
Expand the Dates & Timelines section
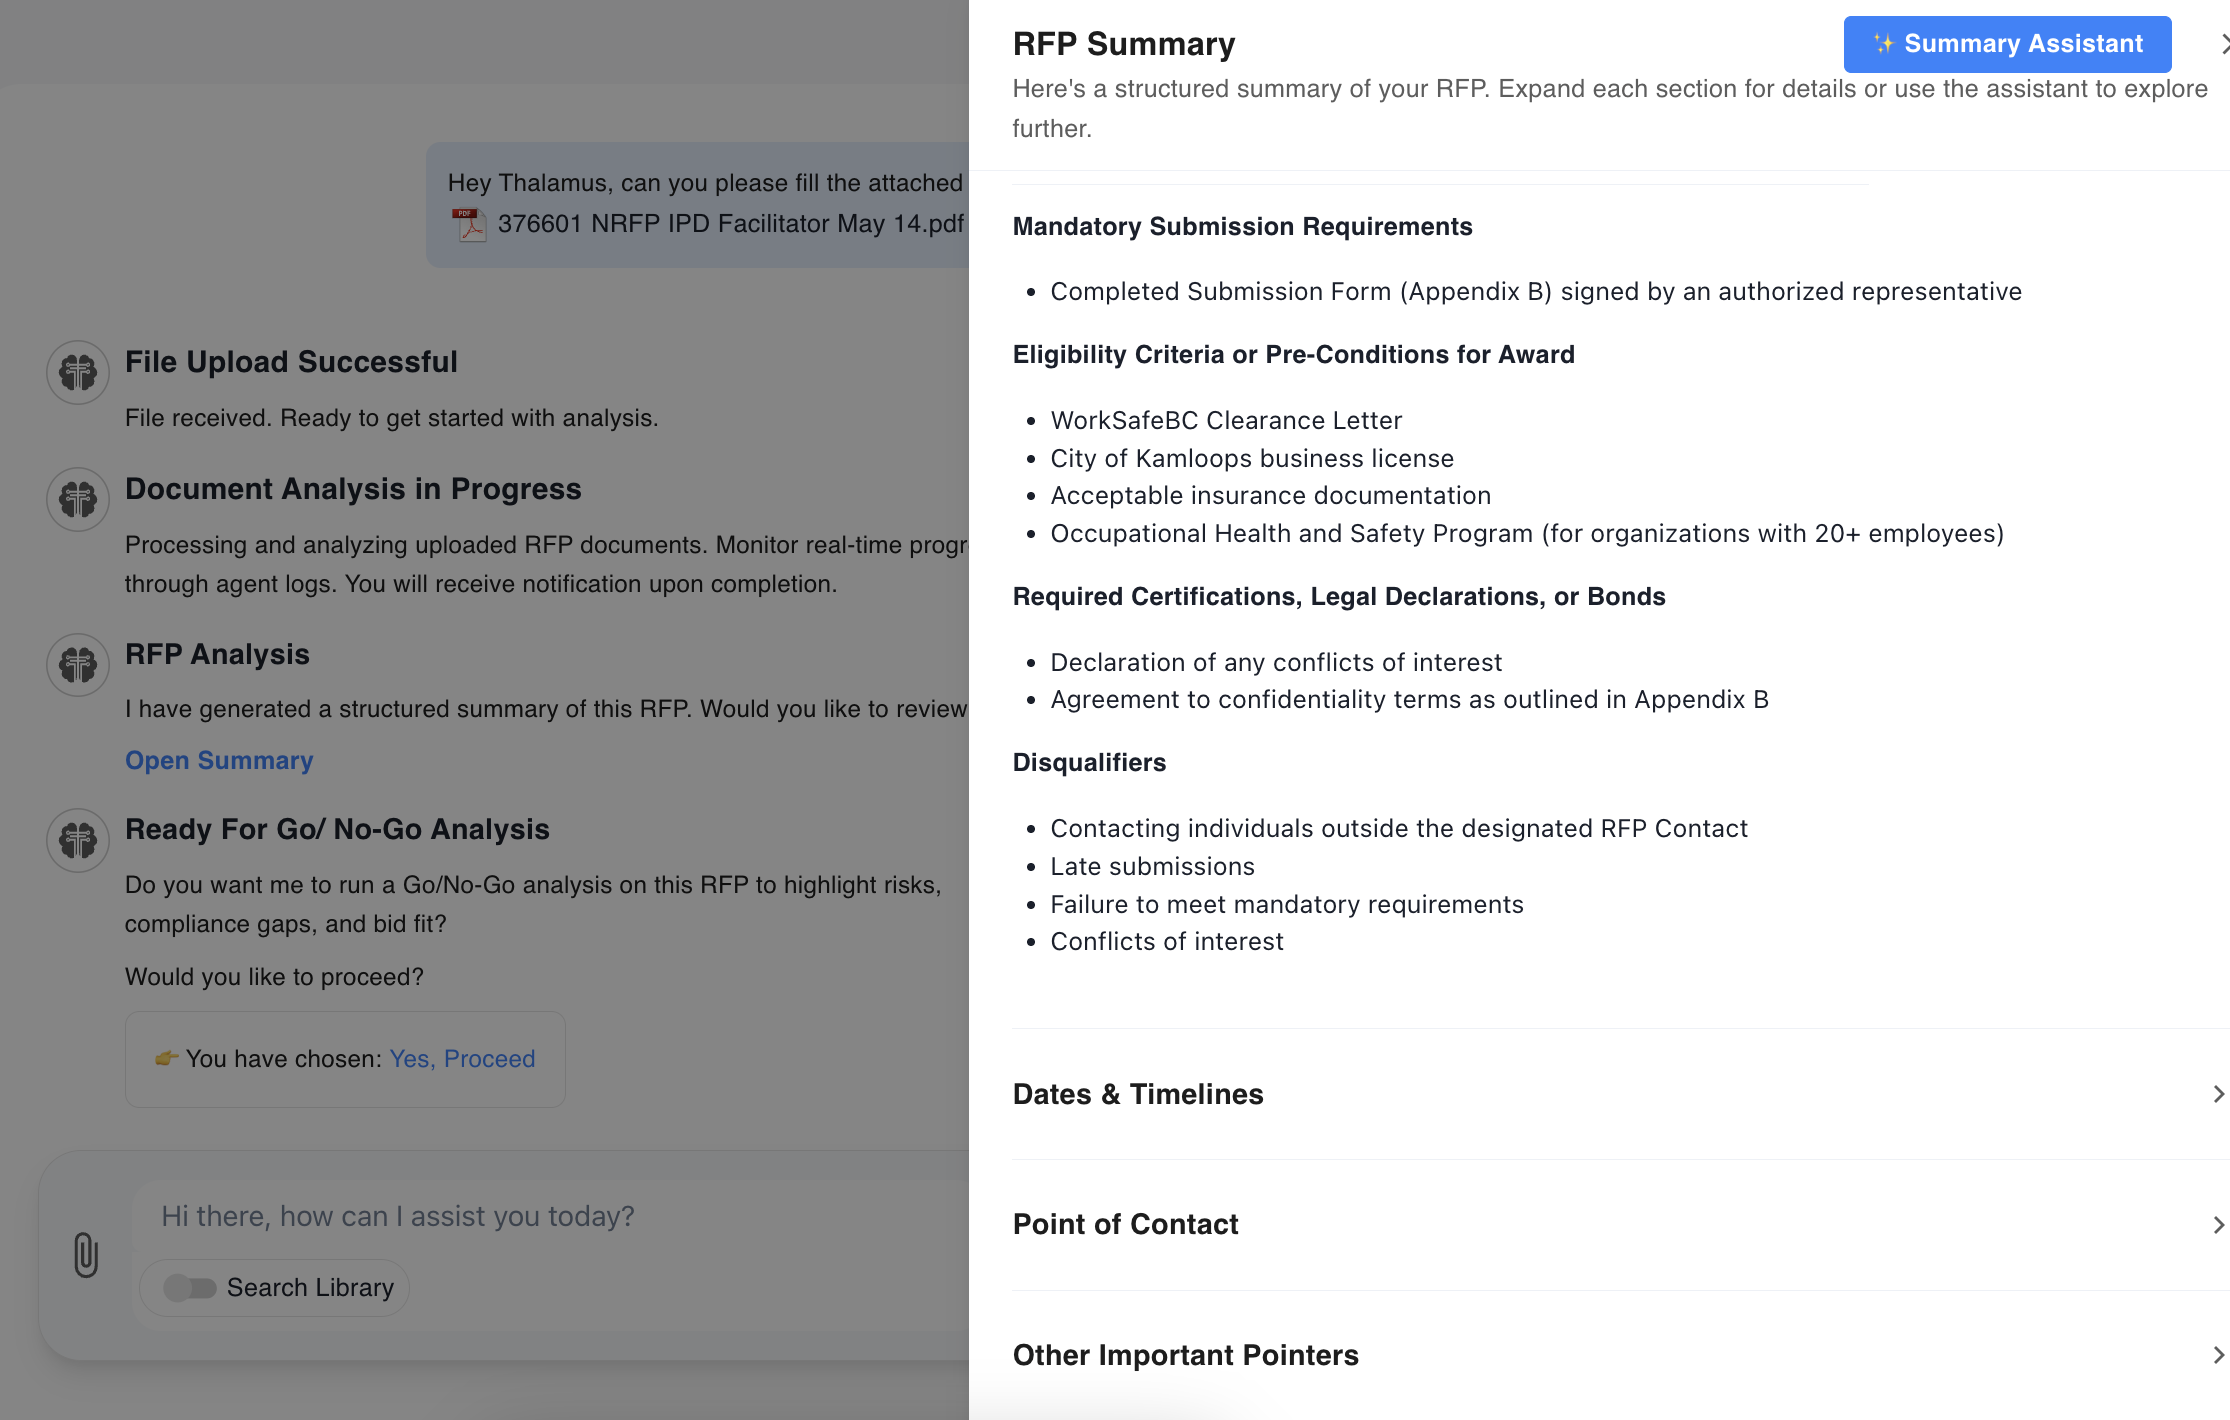(2217, 1094)
